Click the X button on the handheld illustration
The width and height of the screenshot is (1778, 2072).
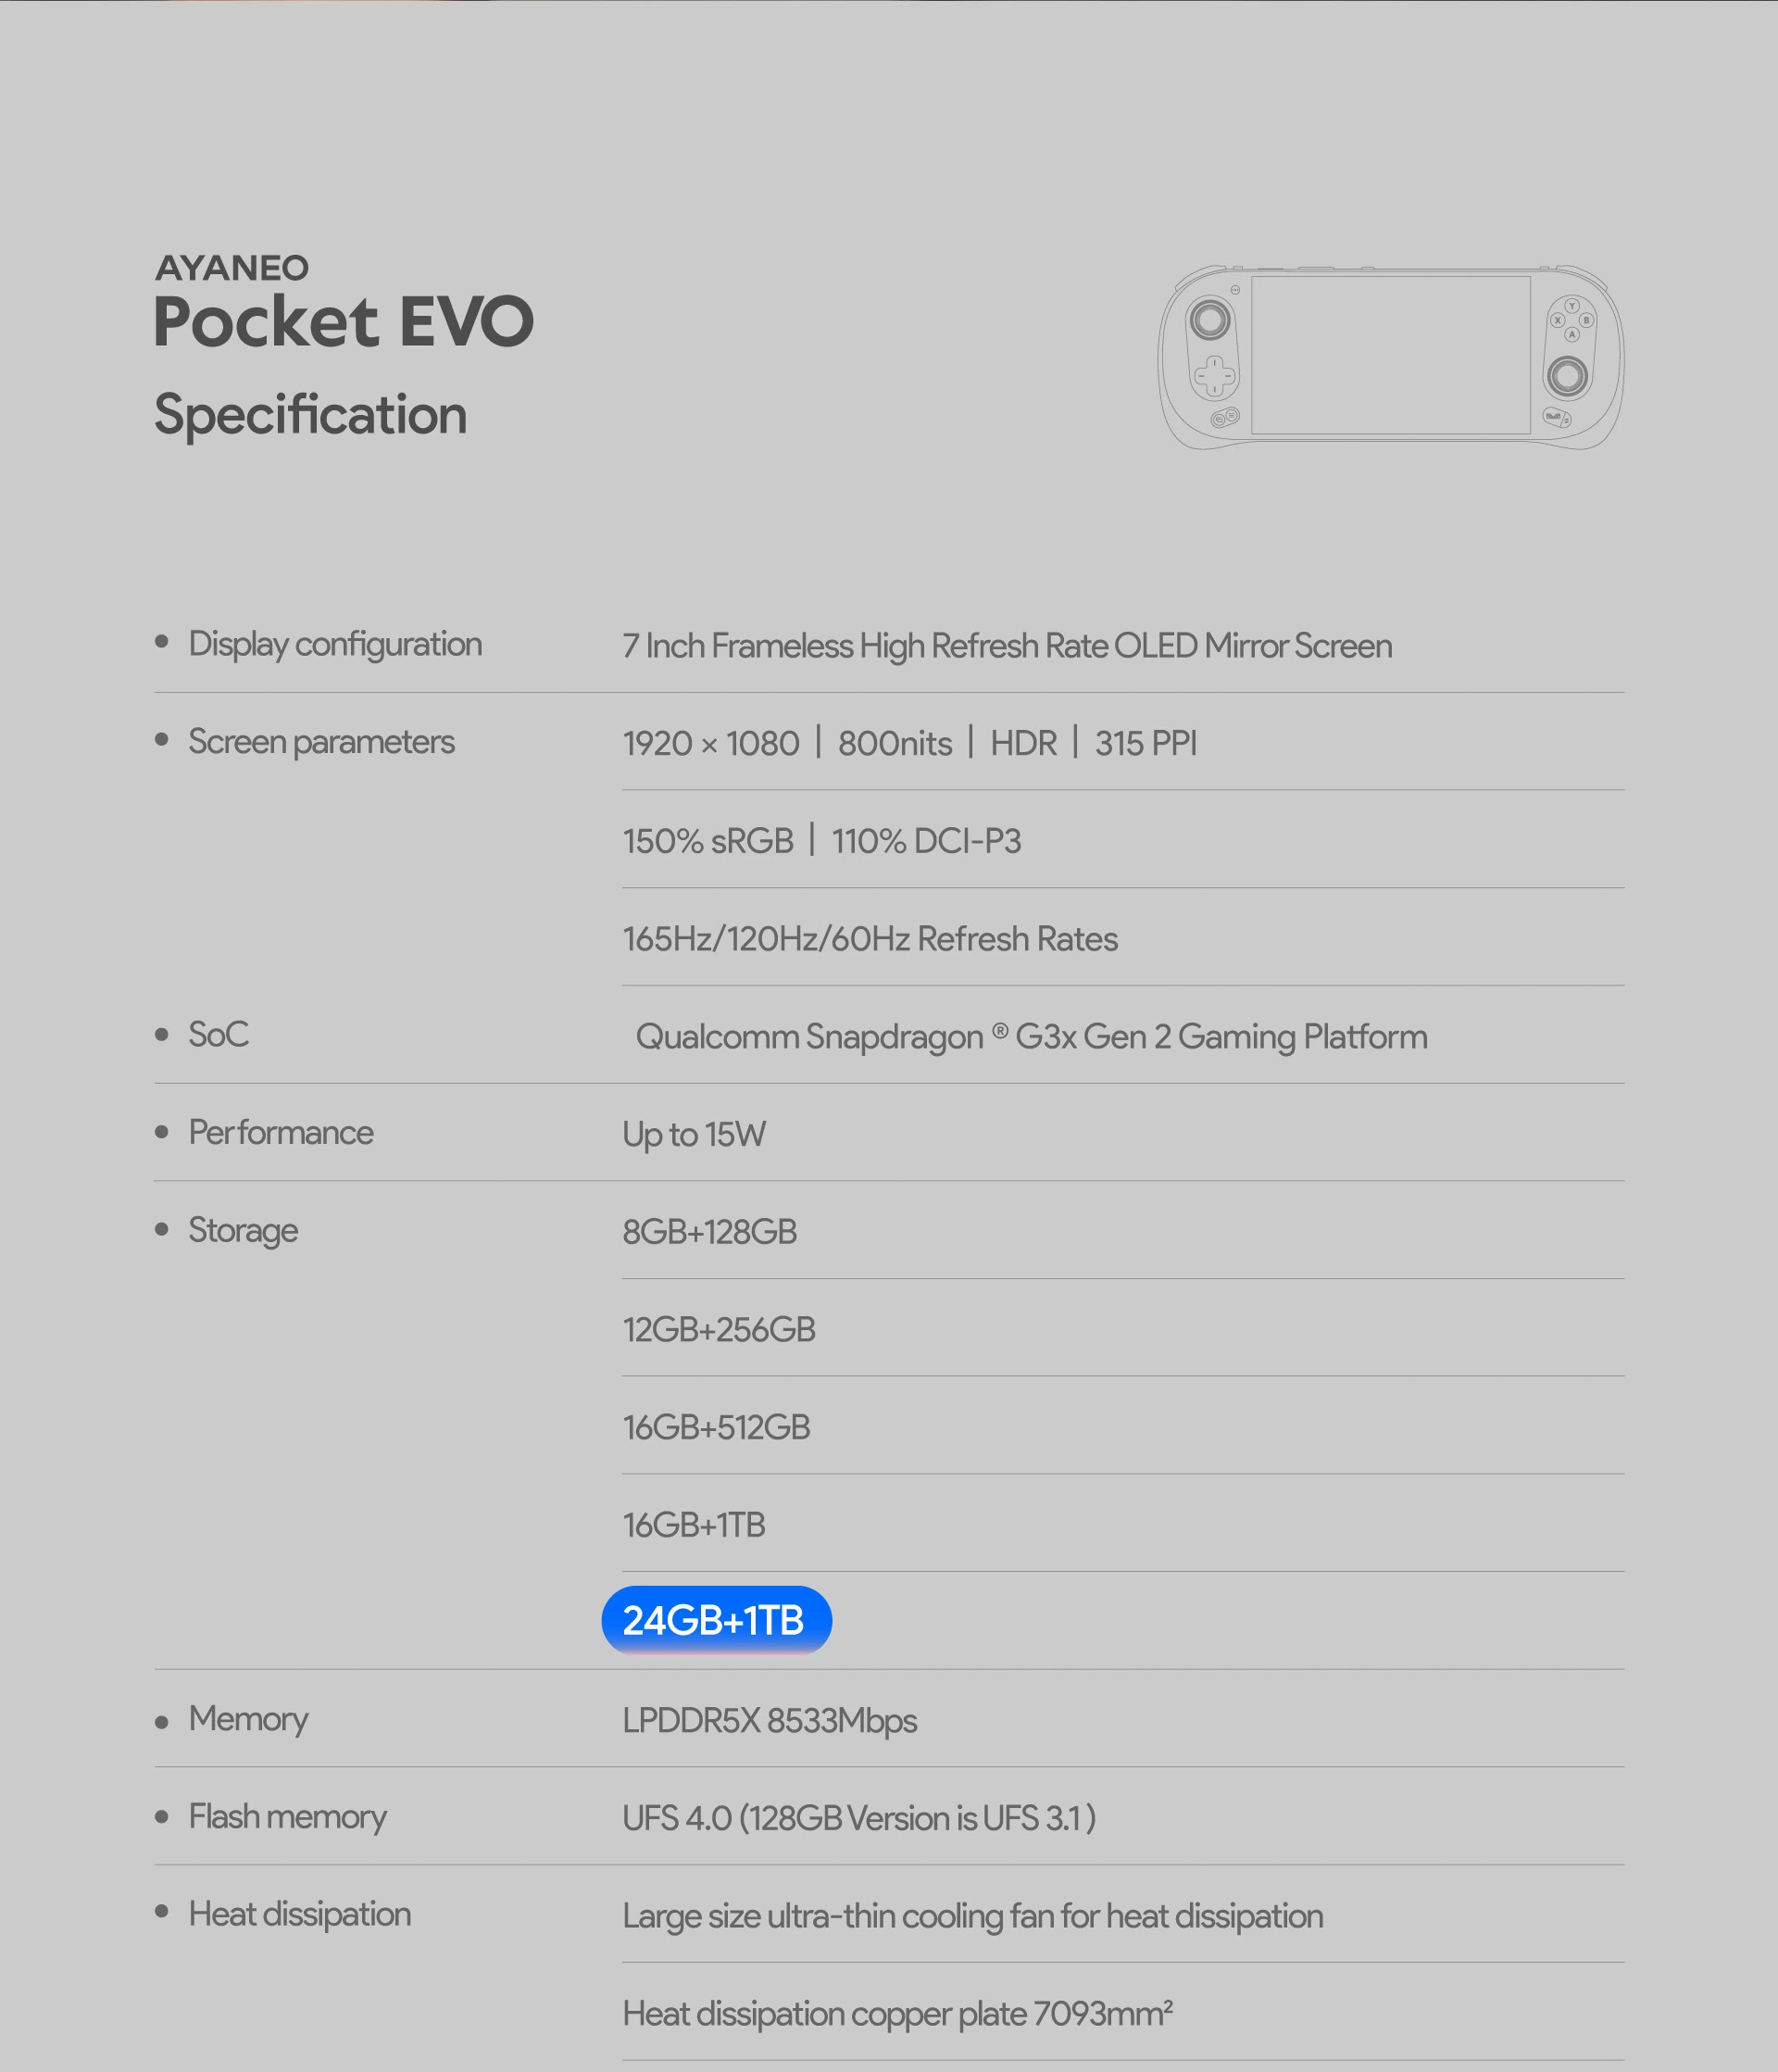(1558, 320)
